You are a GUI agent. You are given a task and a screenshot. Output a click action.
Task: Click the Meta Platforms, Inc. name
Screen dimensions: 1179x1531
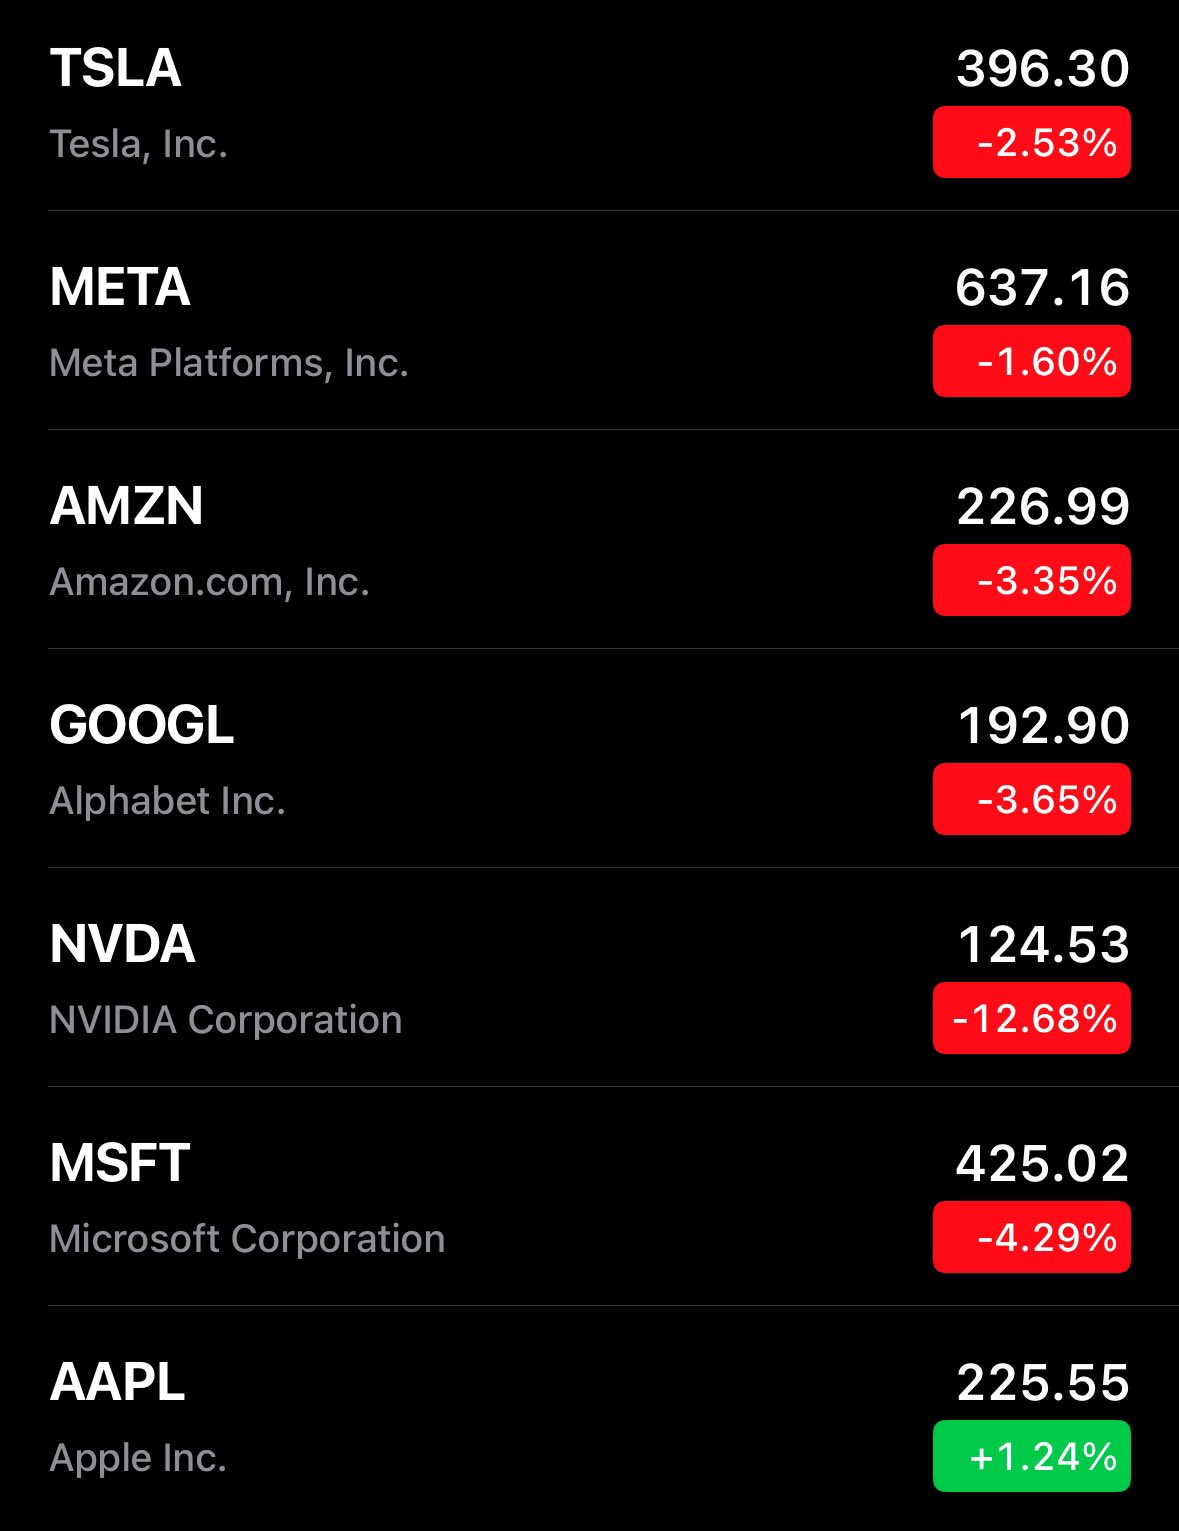tap(229, 363)
